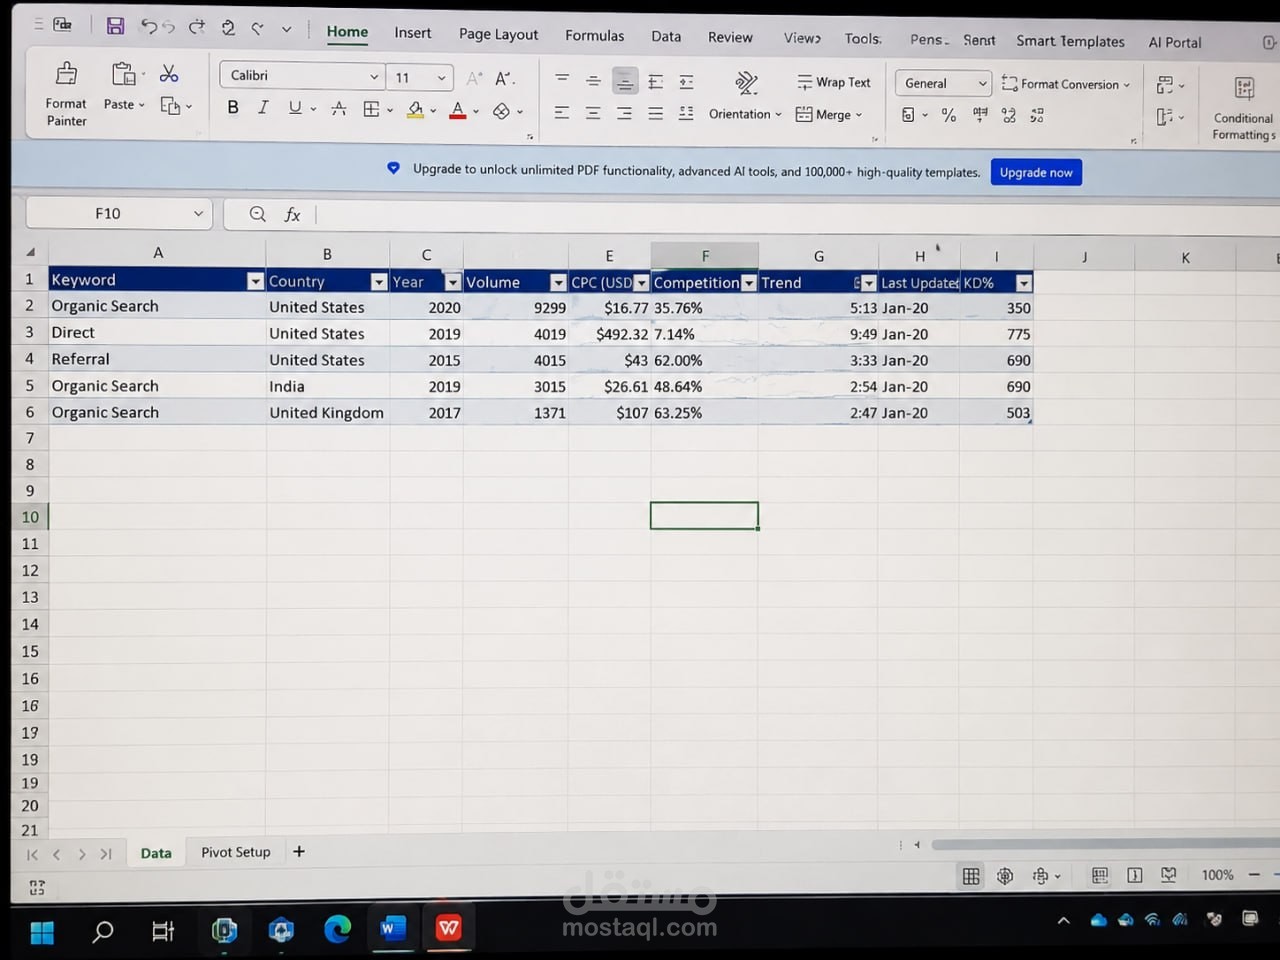Click the Name Box showing F10
The image size is (1280, 960).
[x=118, y=213]
